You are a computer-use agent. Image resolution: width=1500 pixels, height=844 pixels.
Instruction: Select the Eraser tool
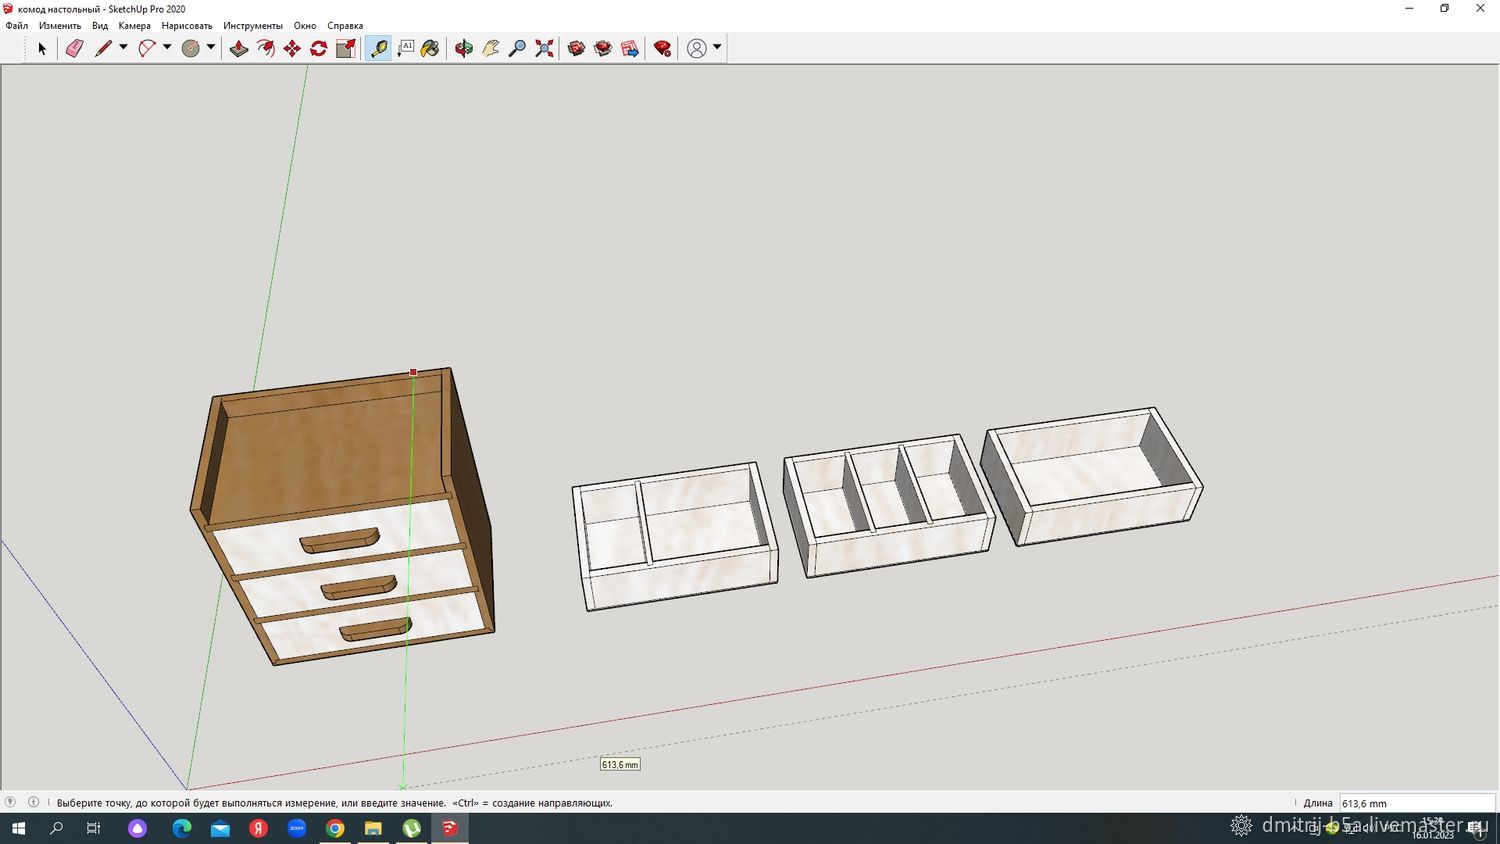(x=74, y=48)
